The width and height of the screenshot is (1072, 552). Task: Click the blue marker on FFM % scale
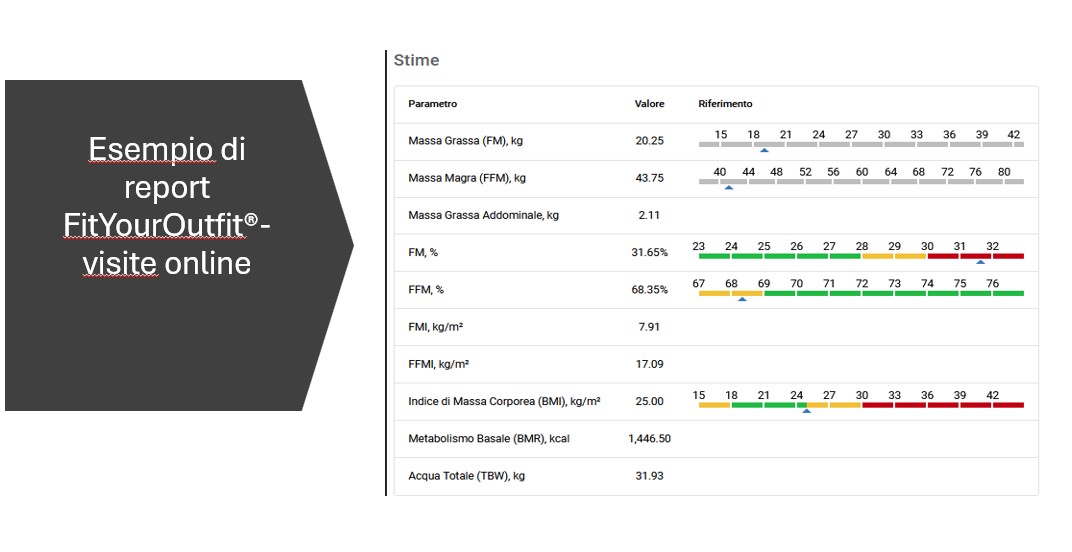[742, 299]
